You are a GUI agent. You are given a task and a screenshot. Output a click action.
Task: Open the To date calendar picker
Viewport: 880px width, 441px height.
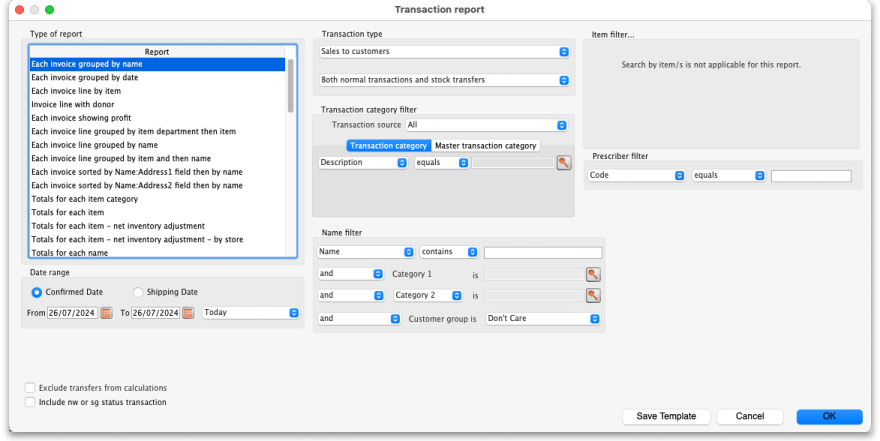[x=188, y=313]
